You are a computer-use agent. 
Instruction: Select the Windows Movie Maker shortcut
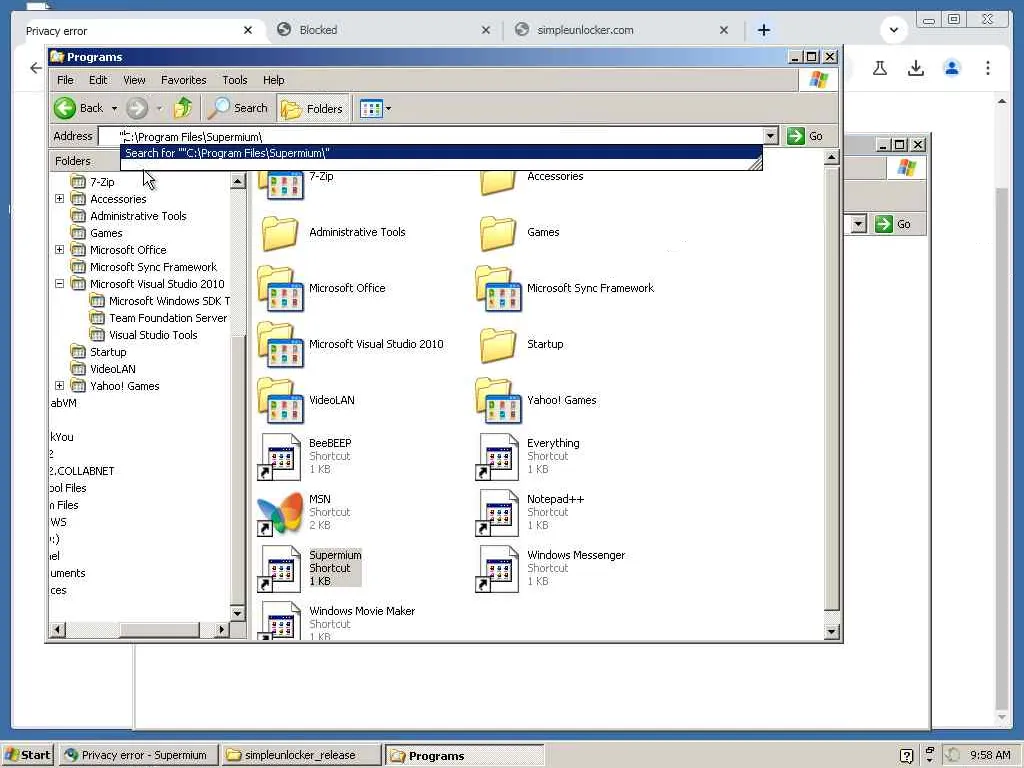pyautogui.click(x=280, y=620)
